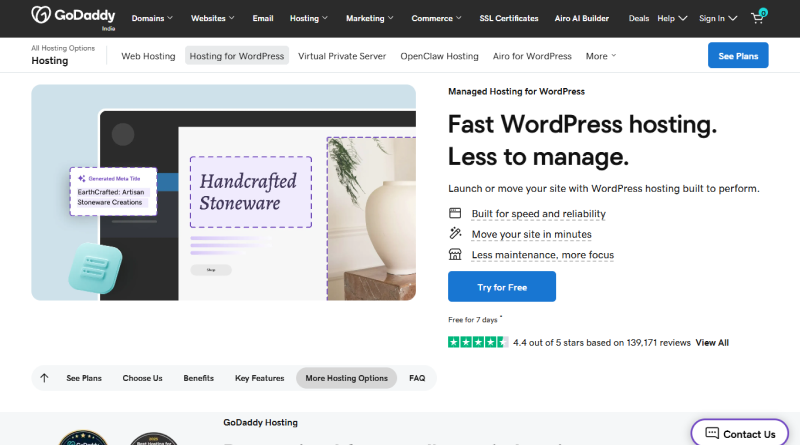Expand the Commerce menu
Image resolution: width=800 pixels, height=445 pixels.
tap(436, 18)
